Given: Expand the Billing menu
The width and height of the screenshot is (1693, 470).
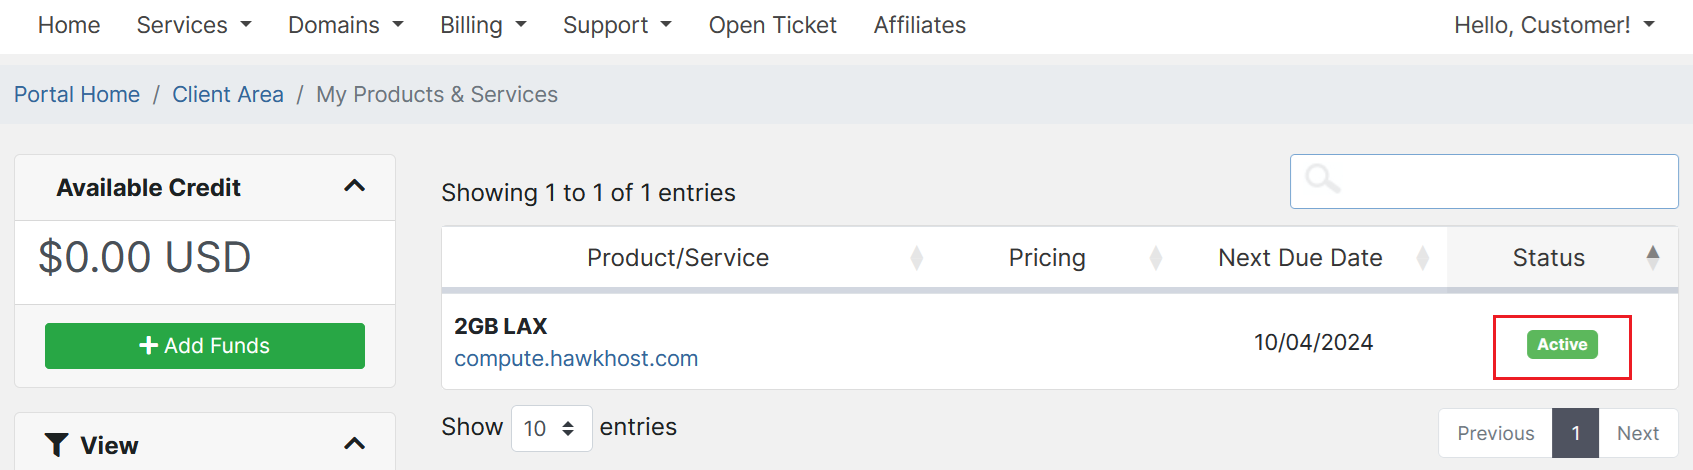Looking at the screenshot, I should pyautogui.click(x=483, y=25).
